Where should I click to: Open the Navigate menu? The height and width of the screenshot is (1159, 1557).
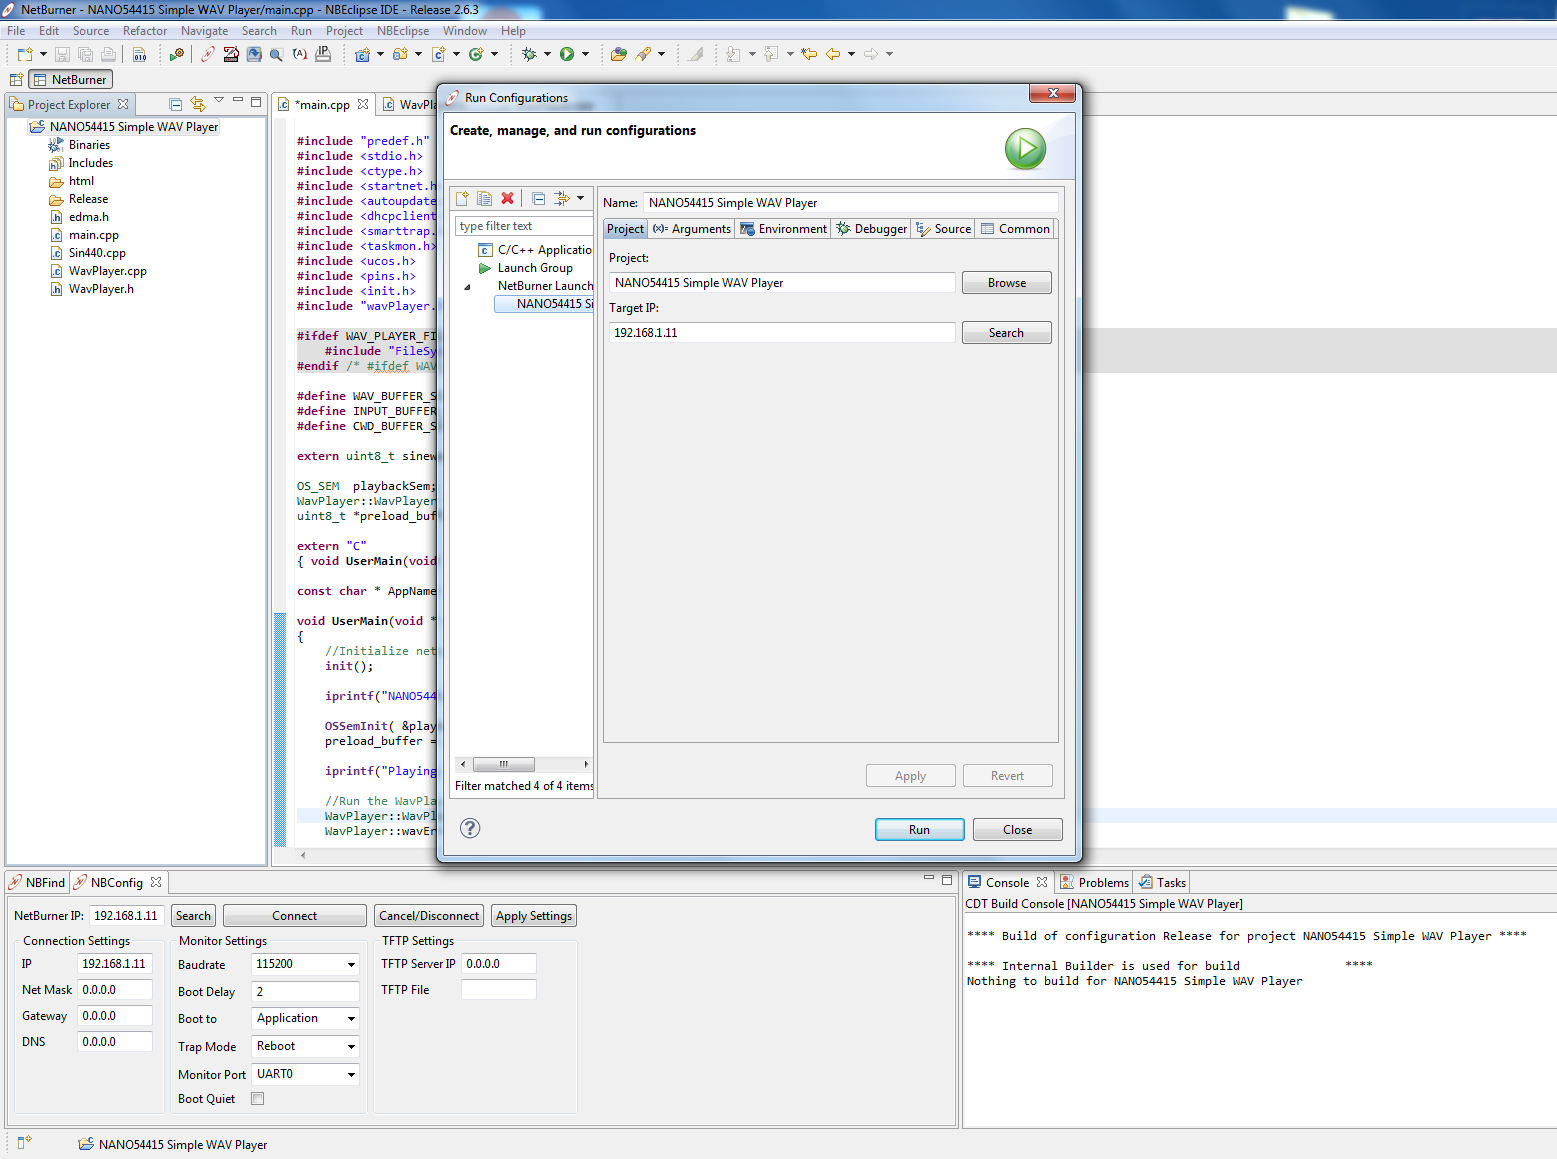coord(205,31)
